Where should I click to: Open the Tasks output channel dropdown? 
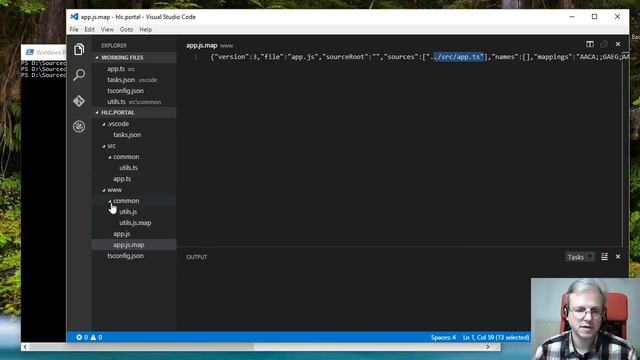579,257
